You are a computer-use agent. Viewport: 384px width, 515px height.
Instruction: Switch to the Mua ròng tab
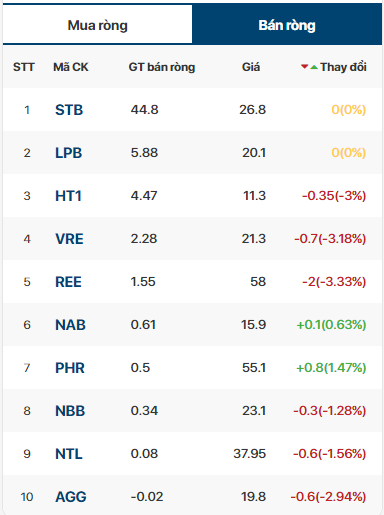pos(97,25)
